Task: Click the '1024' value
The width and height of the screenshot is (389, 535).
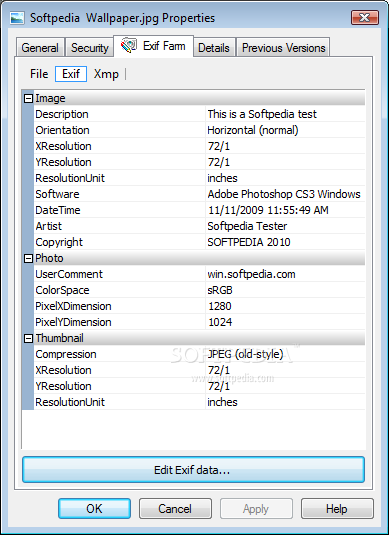Action: click(220, 322)
